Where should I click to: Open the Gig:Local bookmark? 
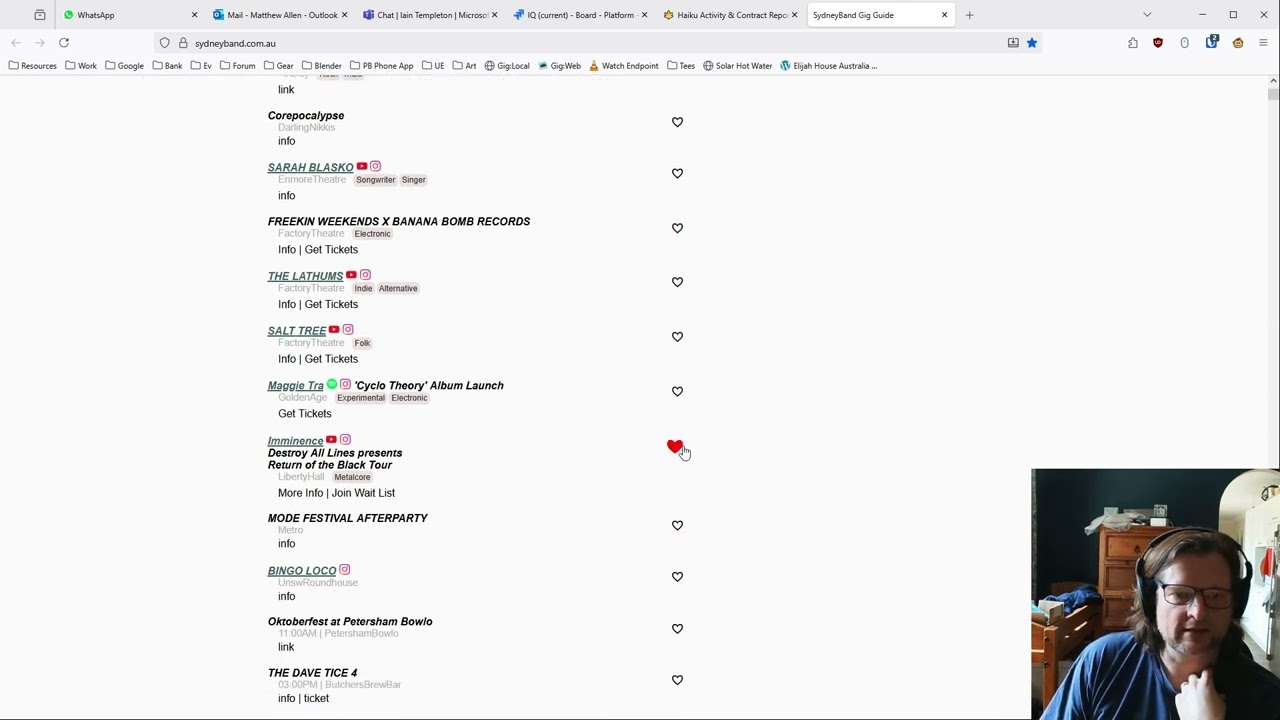507,66
